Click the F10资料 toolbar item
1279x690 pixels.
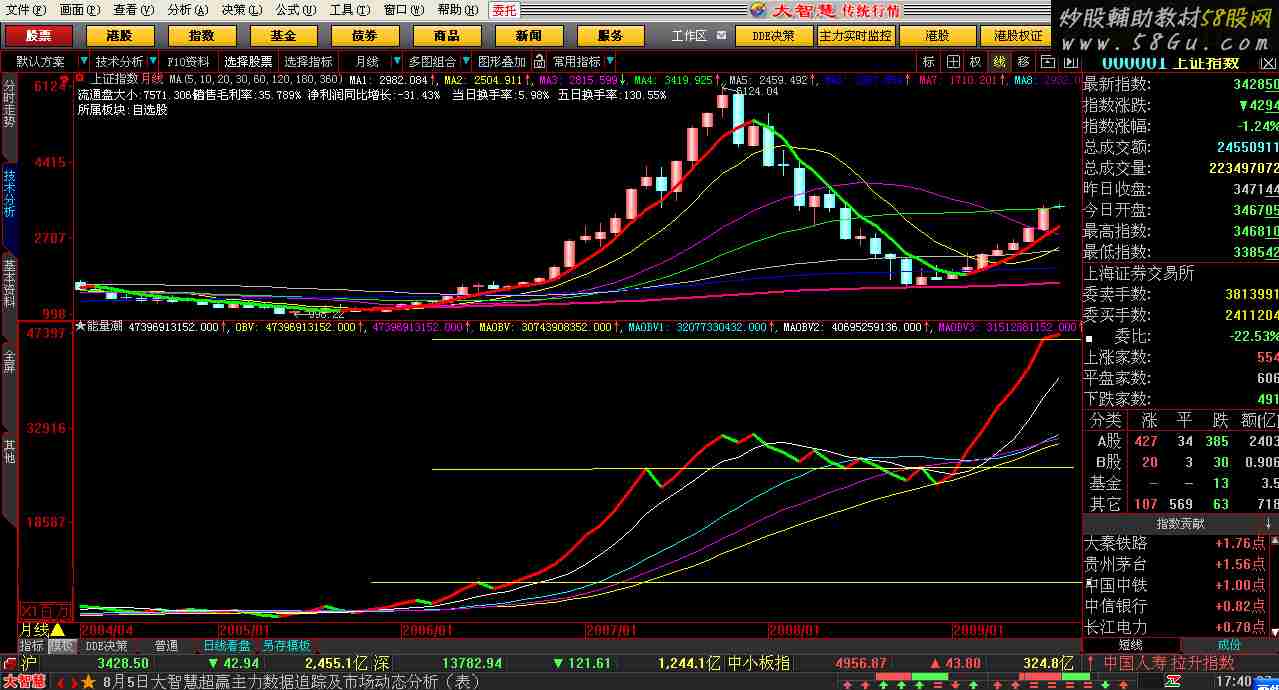coord(189,62)
